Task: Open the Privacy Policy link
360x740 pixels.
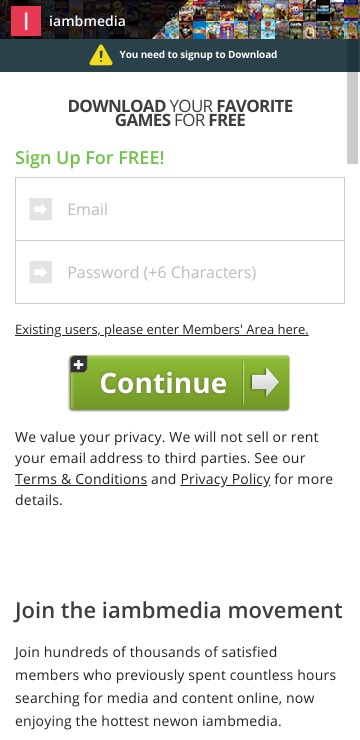Action: pyautogui.click(x=226, y=479)
